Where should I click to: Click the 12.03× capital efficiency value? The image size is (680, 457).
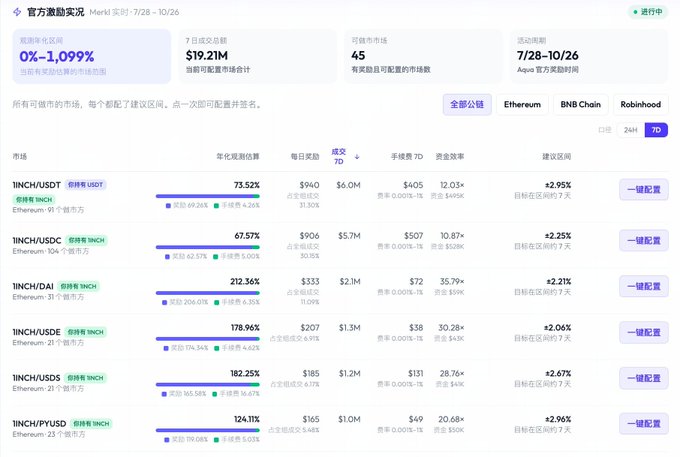[x=452, y=185]
